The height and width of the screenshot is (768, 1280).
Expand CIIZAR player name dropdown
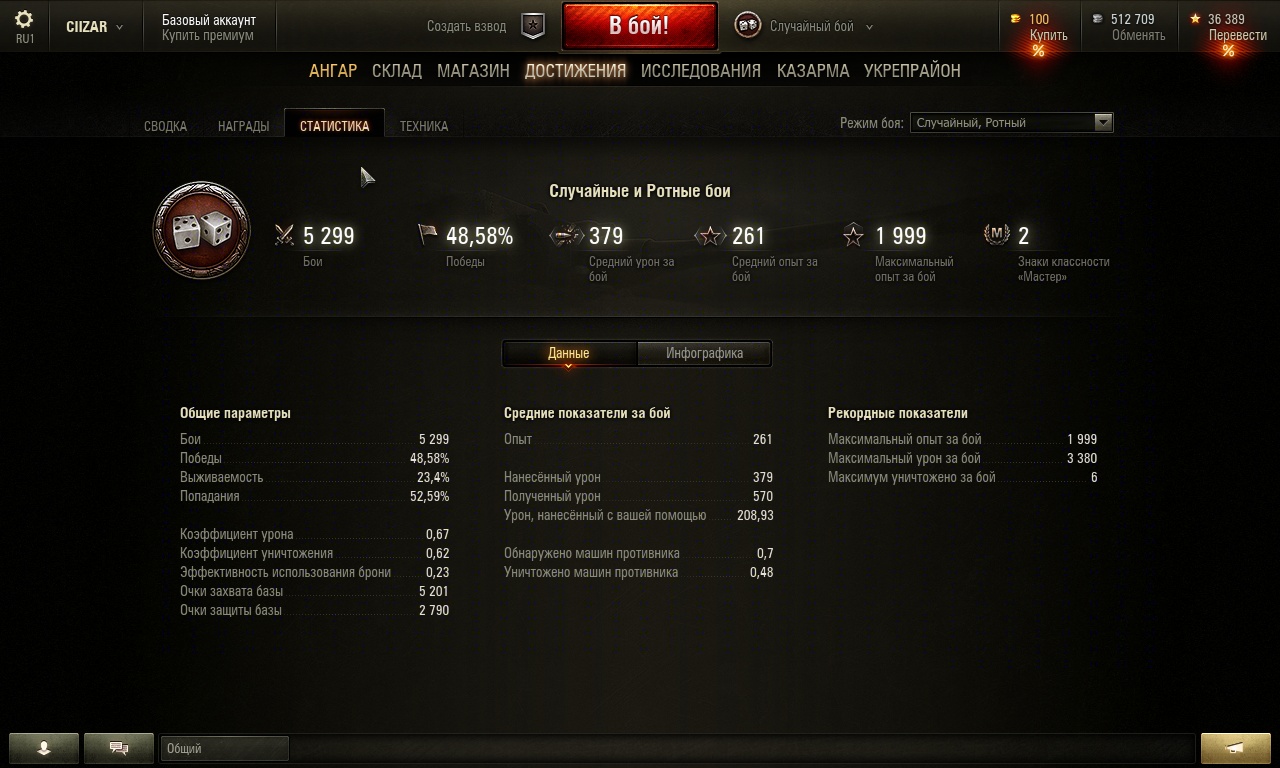(95, 27)
